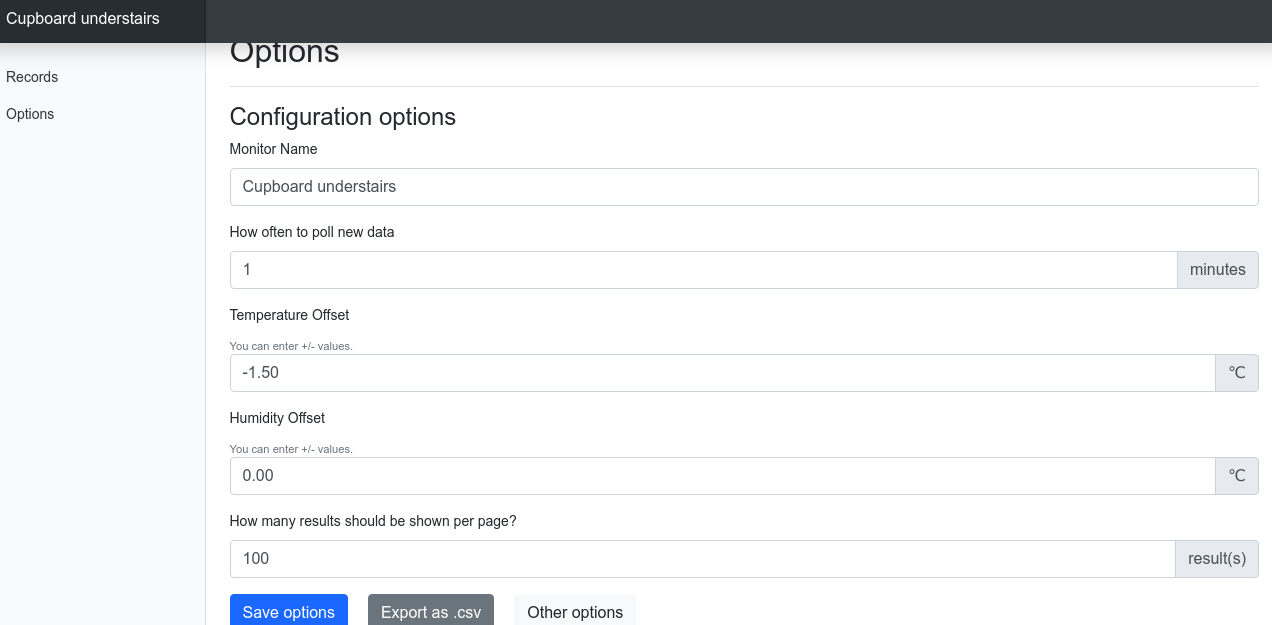The image size is (1272, 625).
Task: Click the Temperature Offset label
Action: 289,315
